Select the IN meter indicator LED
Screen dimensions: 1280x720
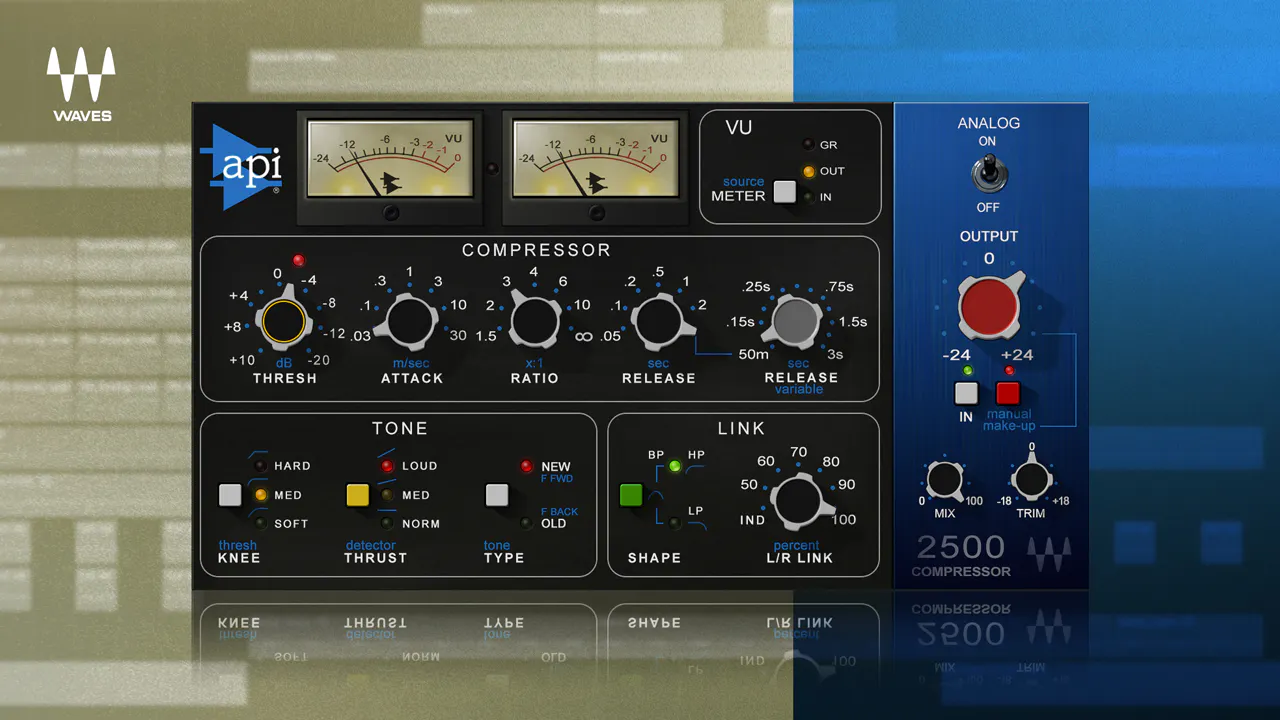pyautogui.click(x=810, y=197)
